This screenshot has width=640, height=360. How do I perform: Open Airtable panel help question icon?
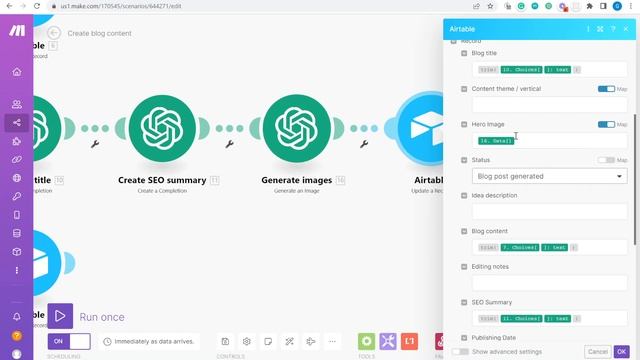[613, 29]
